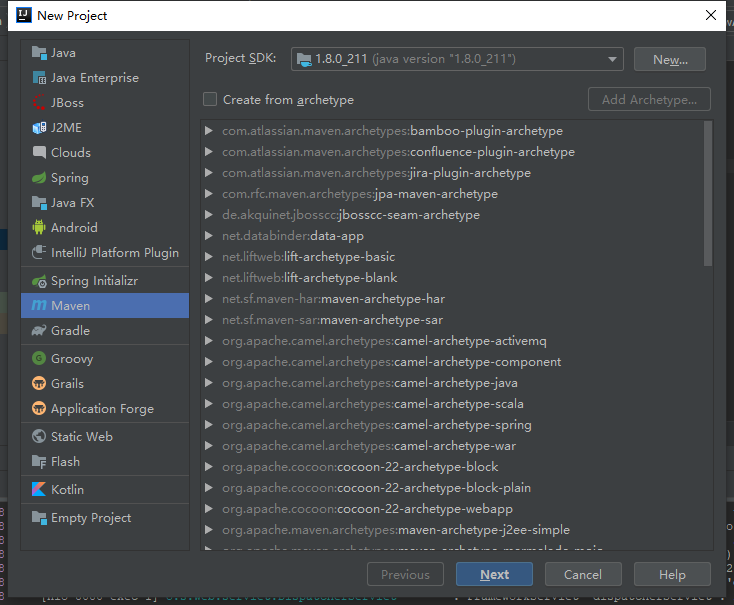Screen dimensions: 734x605
Task: Select the Maven 'm' icon
Action: click(39, 305)
